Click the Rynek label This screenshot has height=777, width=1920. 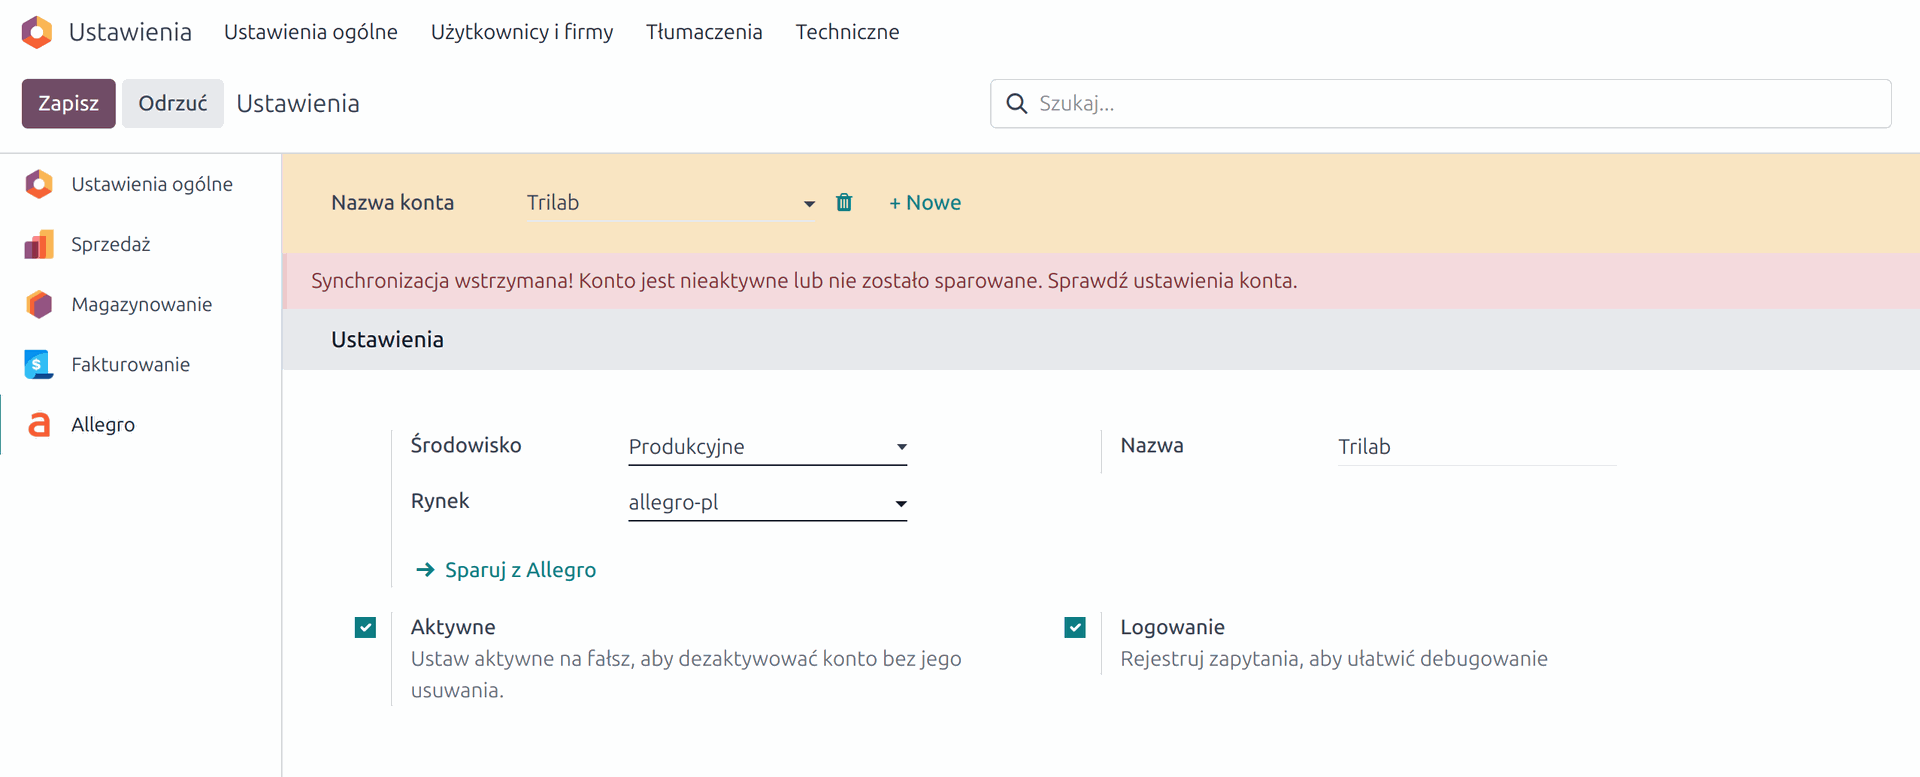click(440, 501)
